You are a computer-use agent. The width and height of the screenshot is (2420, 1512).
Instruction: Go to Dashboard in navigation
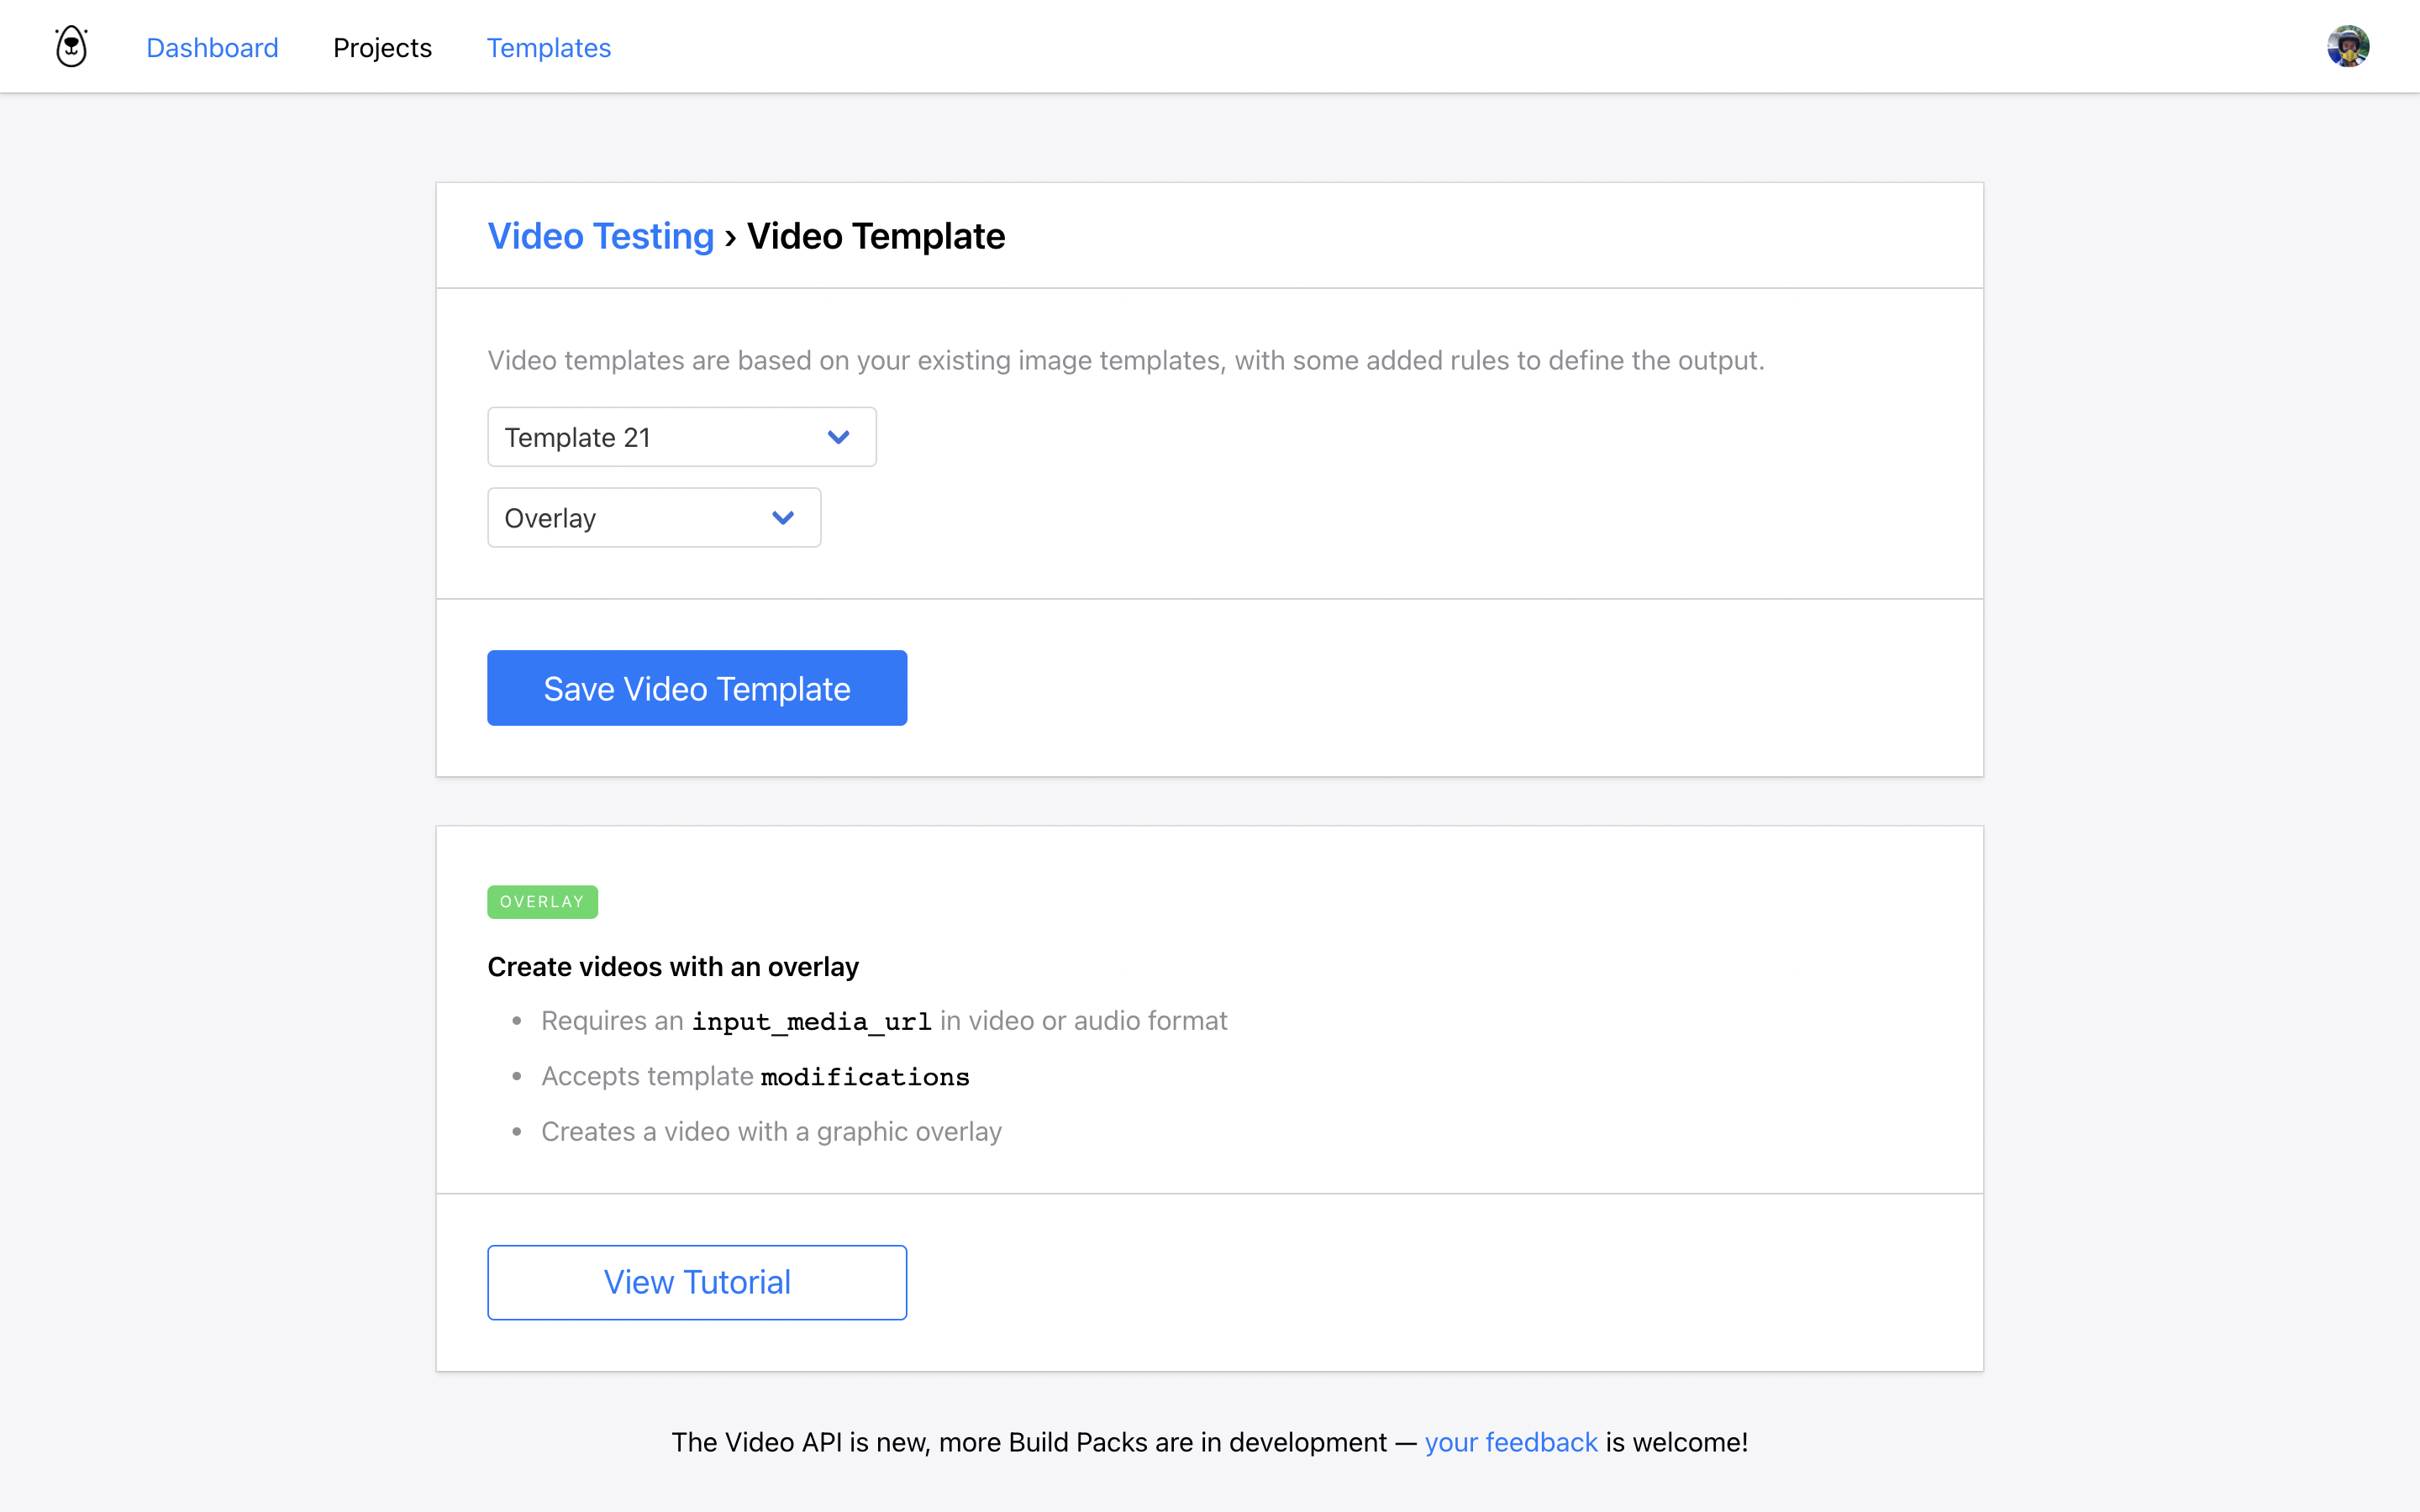(x=212, y=48)
